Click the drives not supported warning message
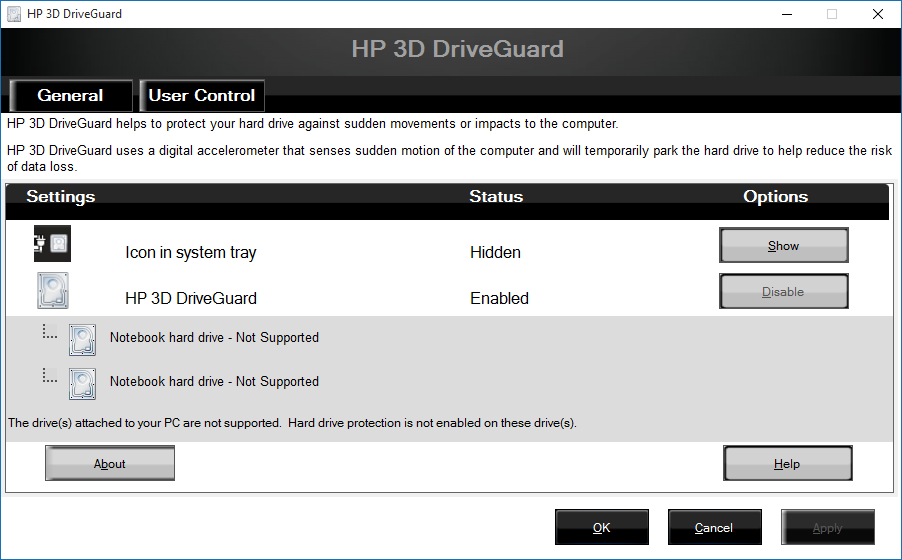 (x=292, y=423)
